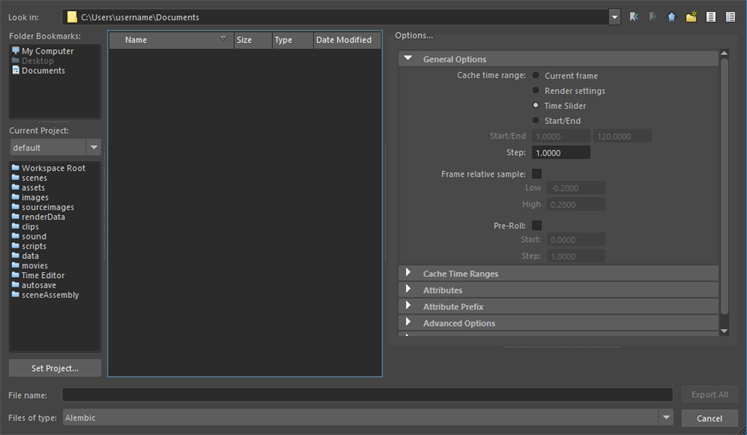
Task: Choose Render settings radio option
Action: click(537, 91)
